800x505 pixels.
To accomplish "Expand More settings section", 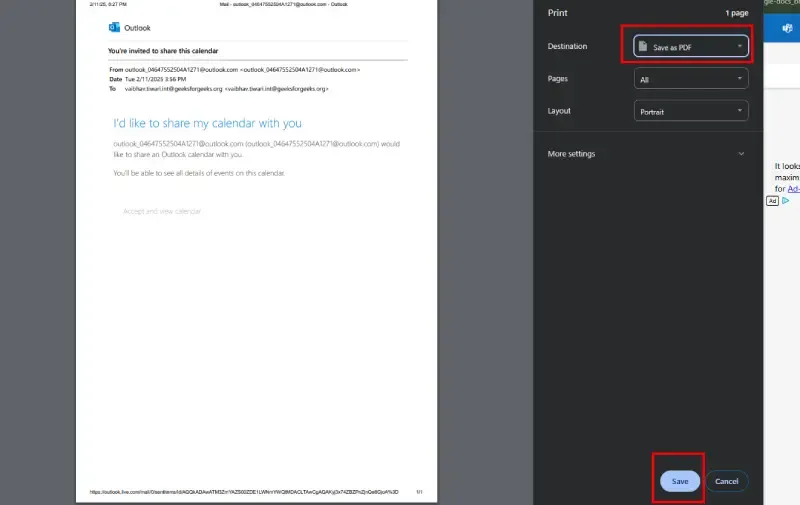I will click(646, 154).
